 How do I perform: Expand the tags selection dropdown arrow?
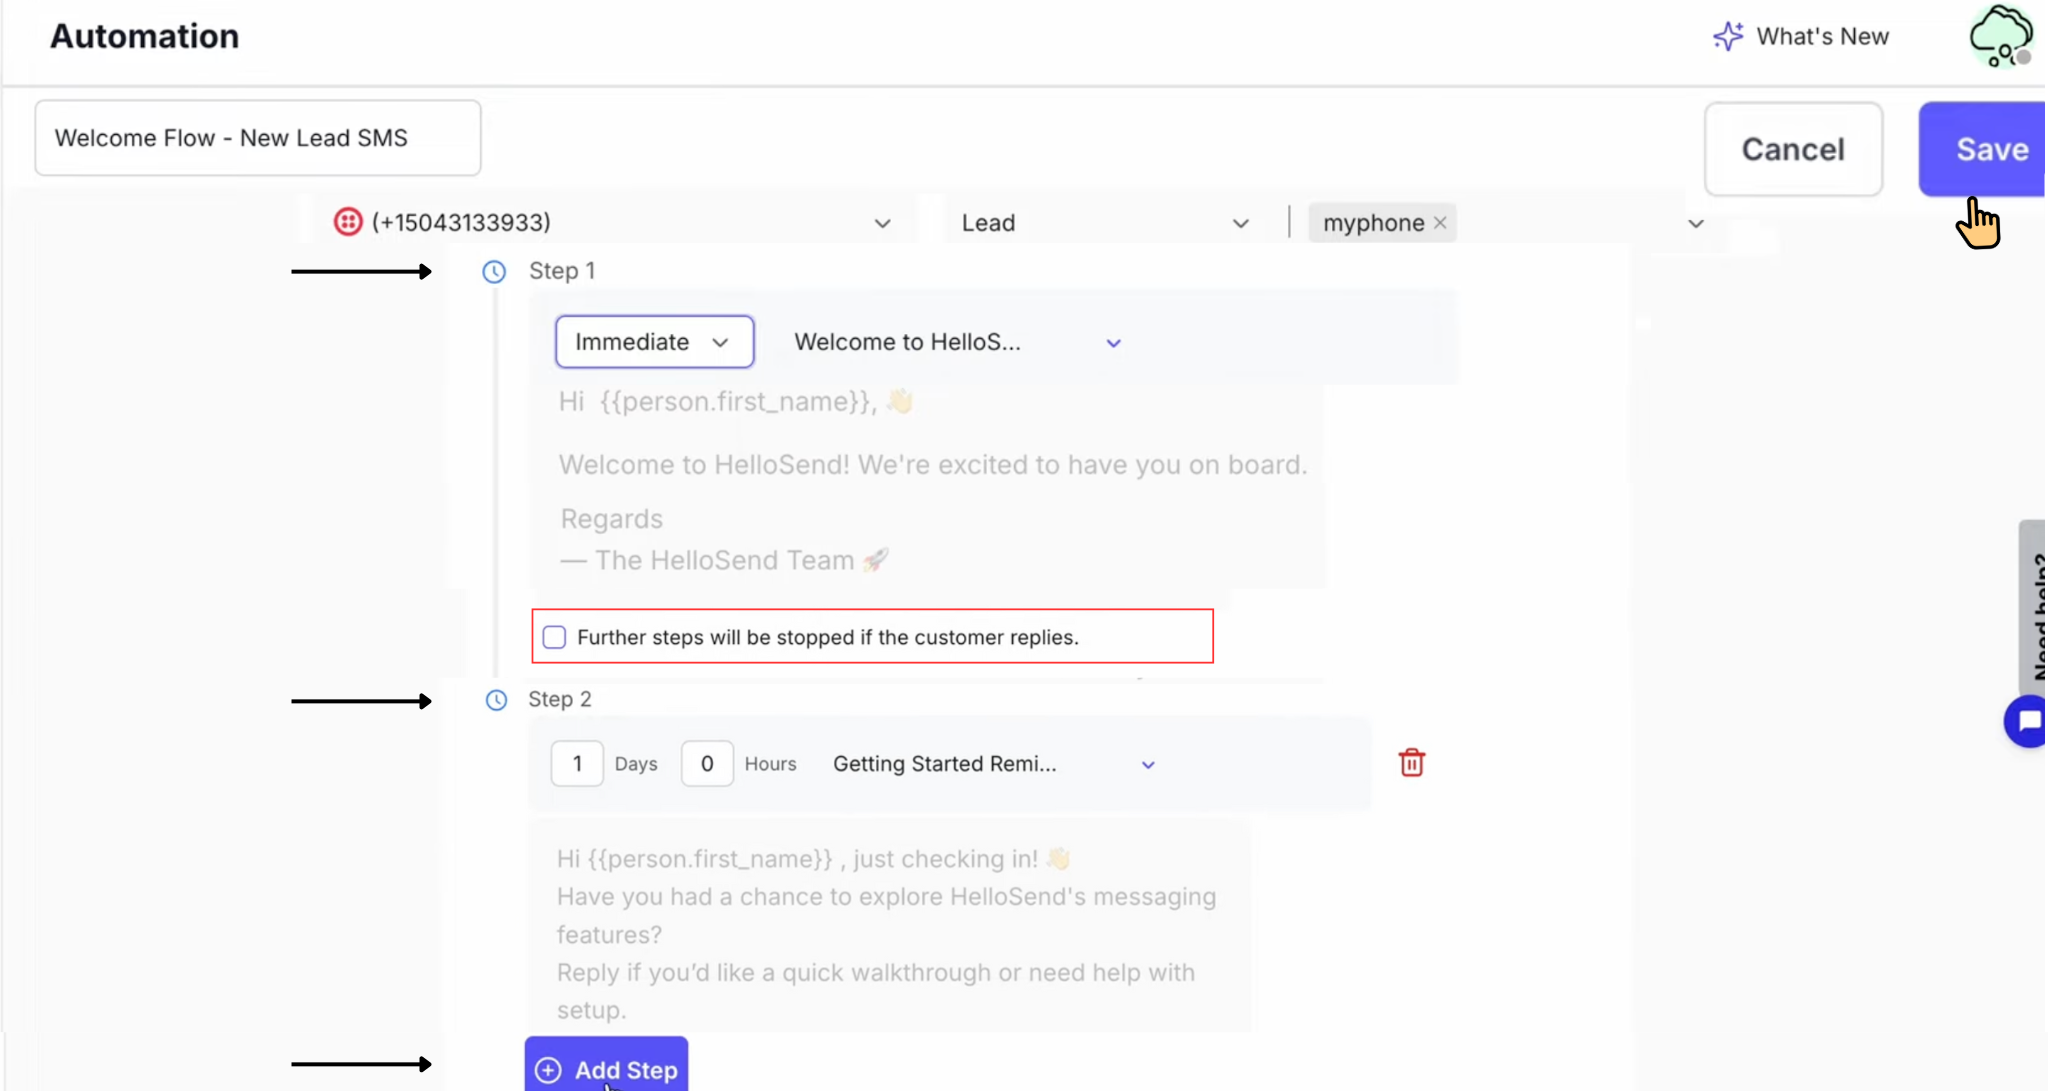1695,223
